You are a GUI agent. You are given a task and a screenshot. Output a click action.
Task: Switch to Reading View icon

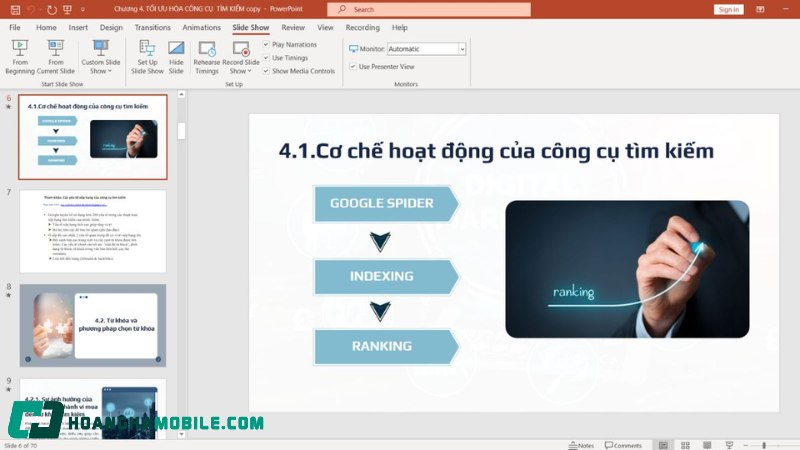(707, 445)
